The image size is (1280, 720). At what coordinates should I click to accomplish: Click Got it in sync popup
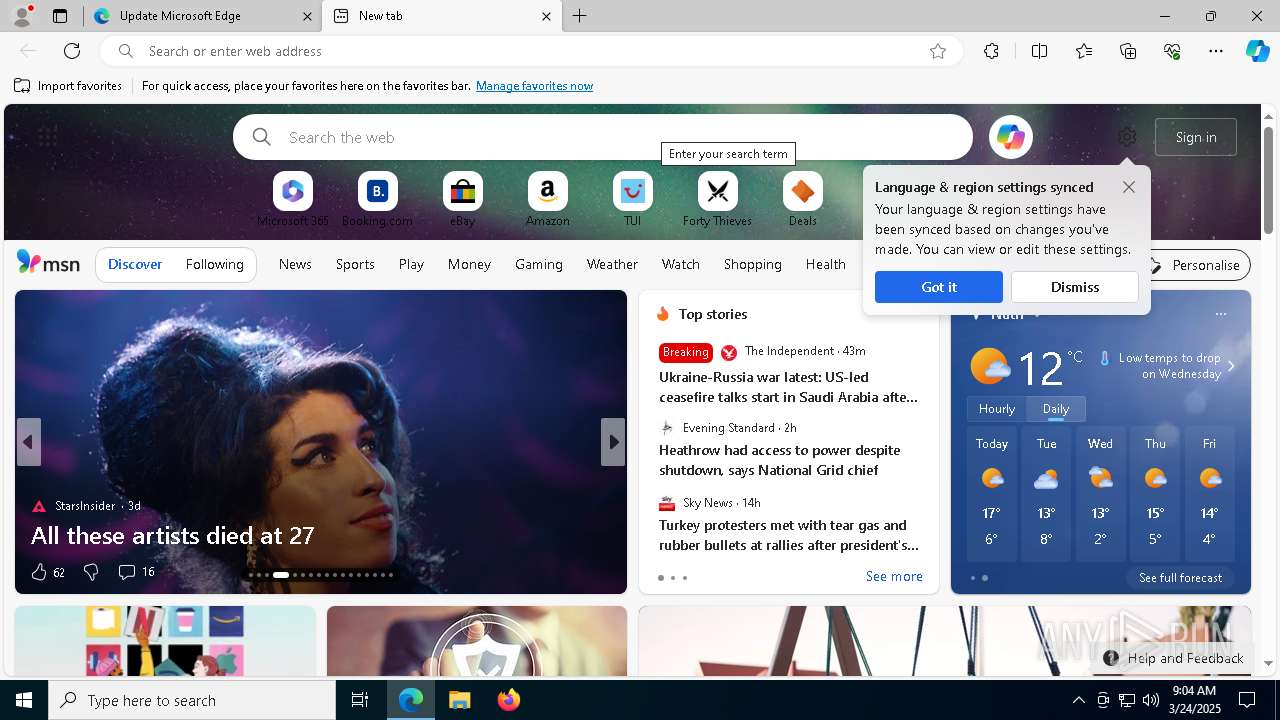tap(939, 287)
